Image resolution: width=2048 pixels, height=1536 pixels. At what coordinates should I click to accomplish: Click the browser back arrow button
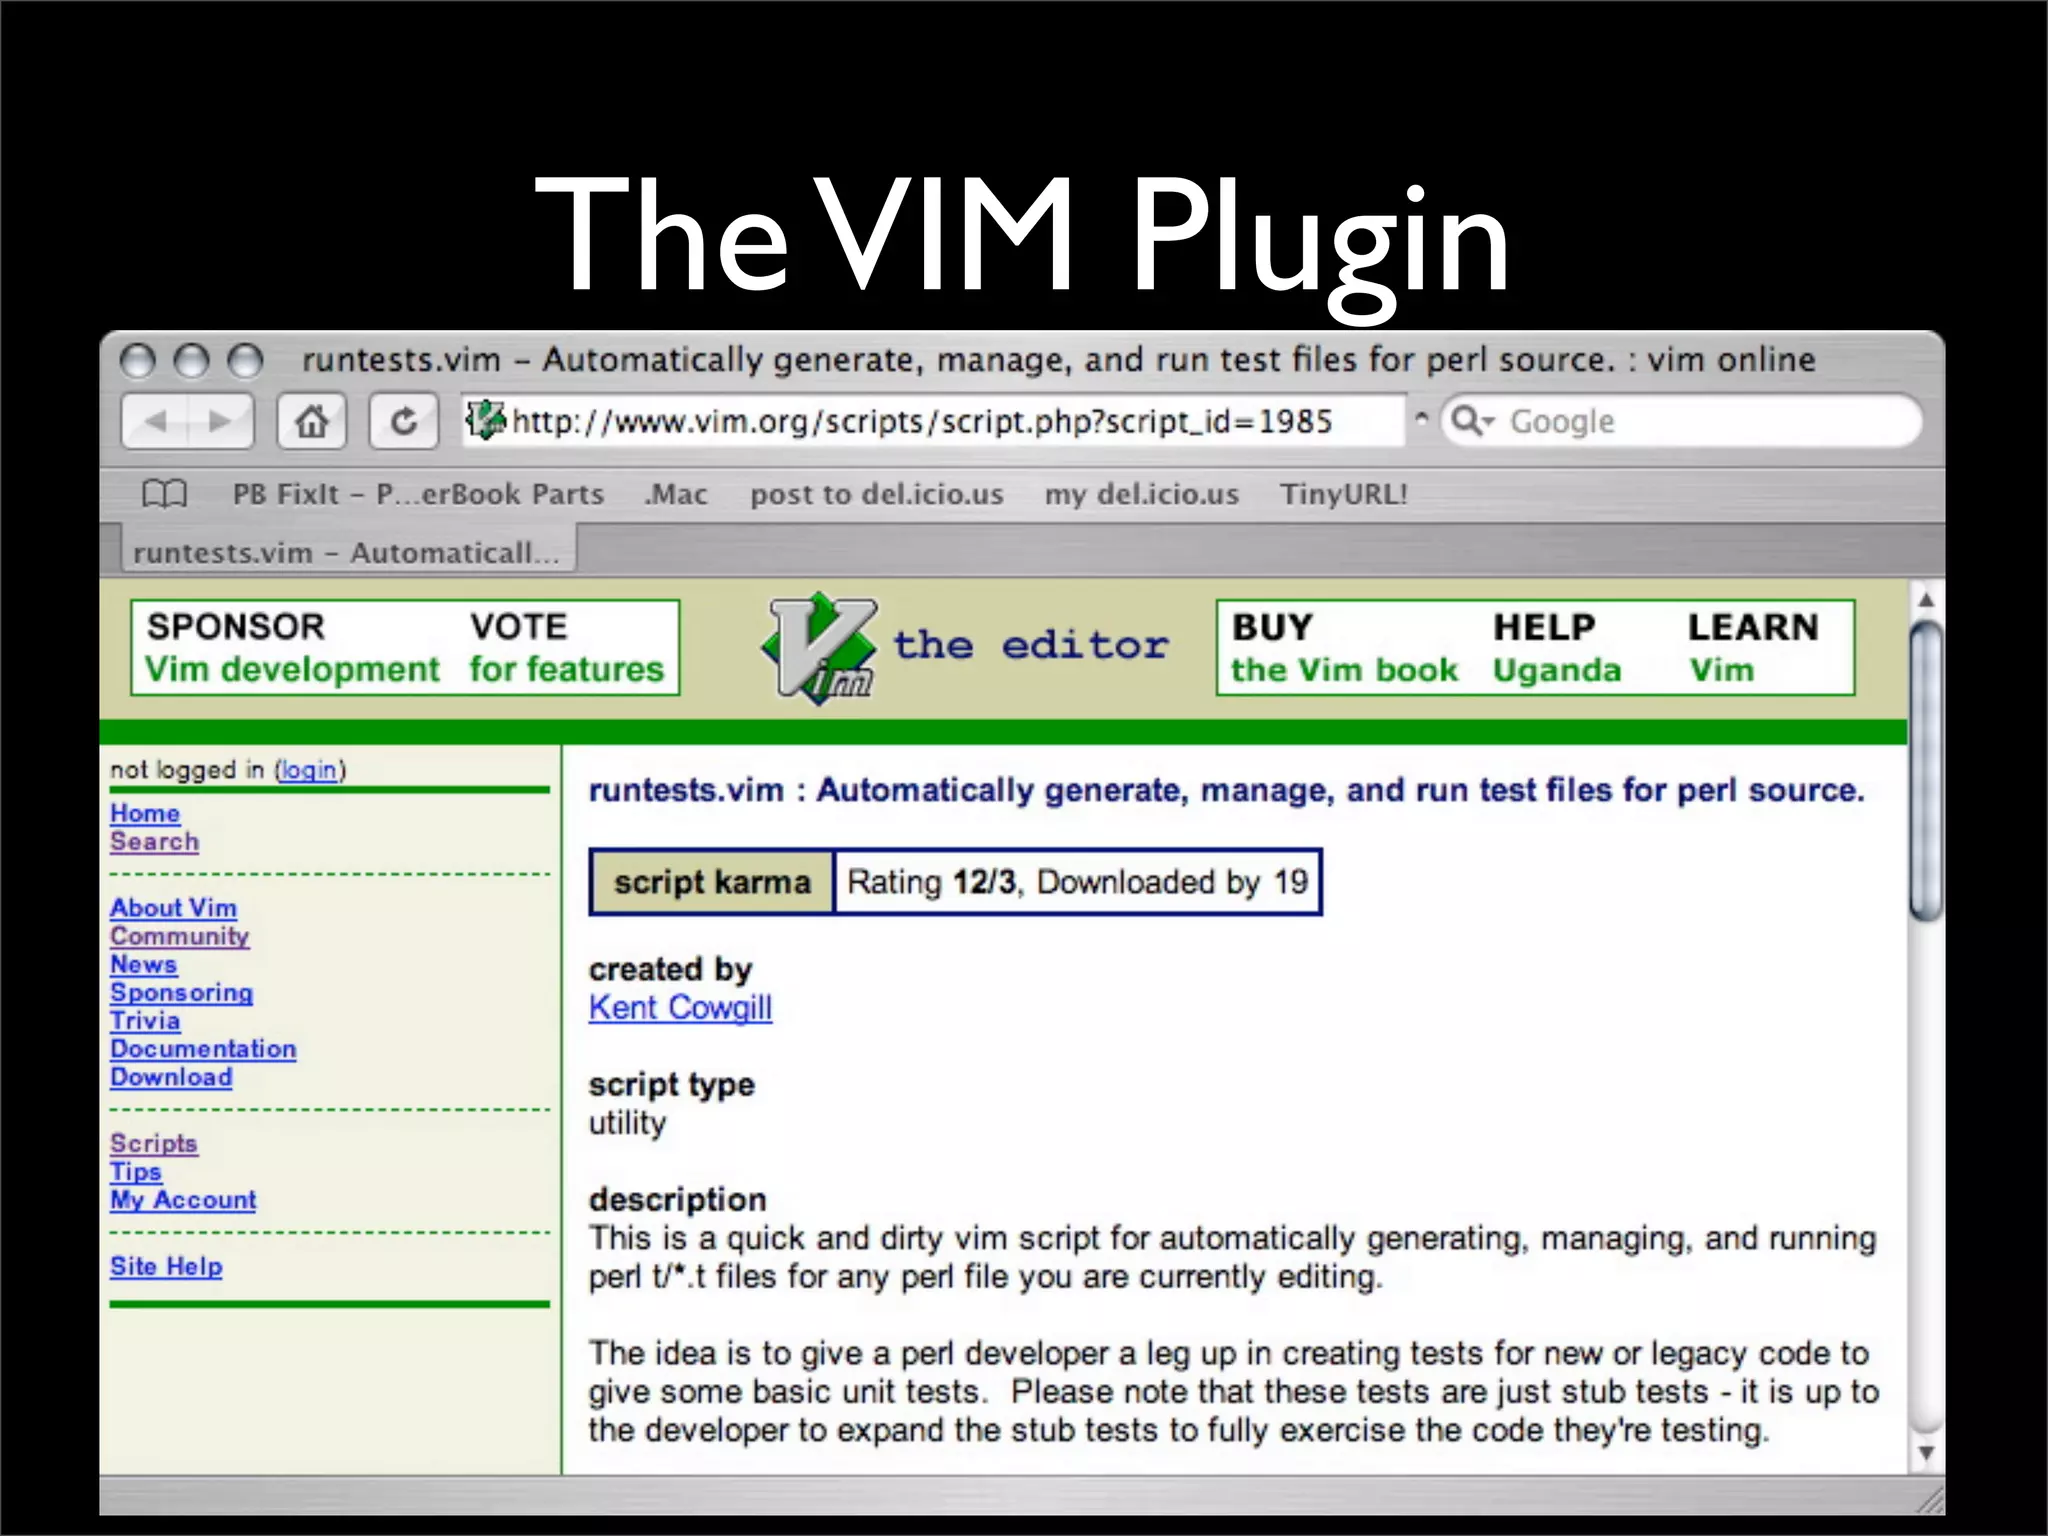pyautogui.click(x=156, y=422)
